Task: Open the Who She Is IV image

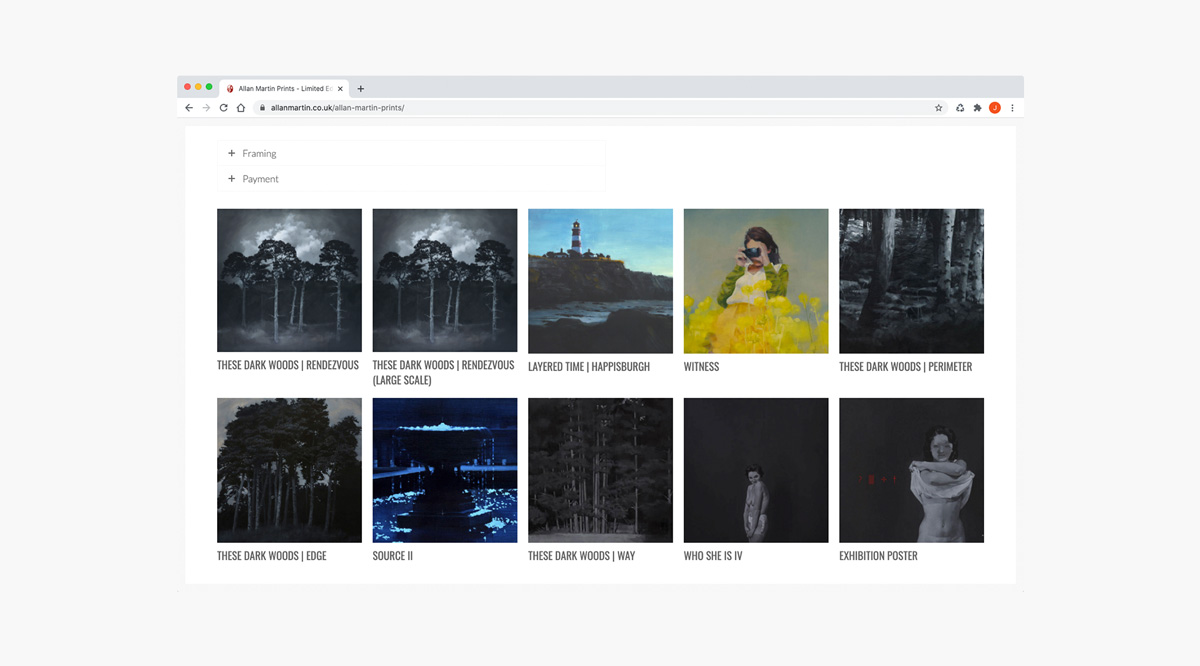Action: (x=756, y=470)
